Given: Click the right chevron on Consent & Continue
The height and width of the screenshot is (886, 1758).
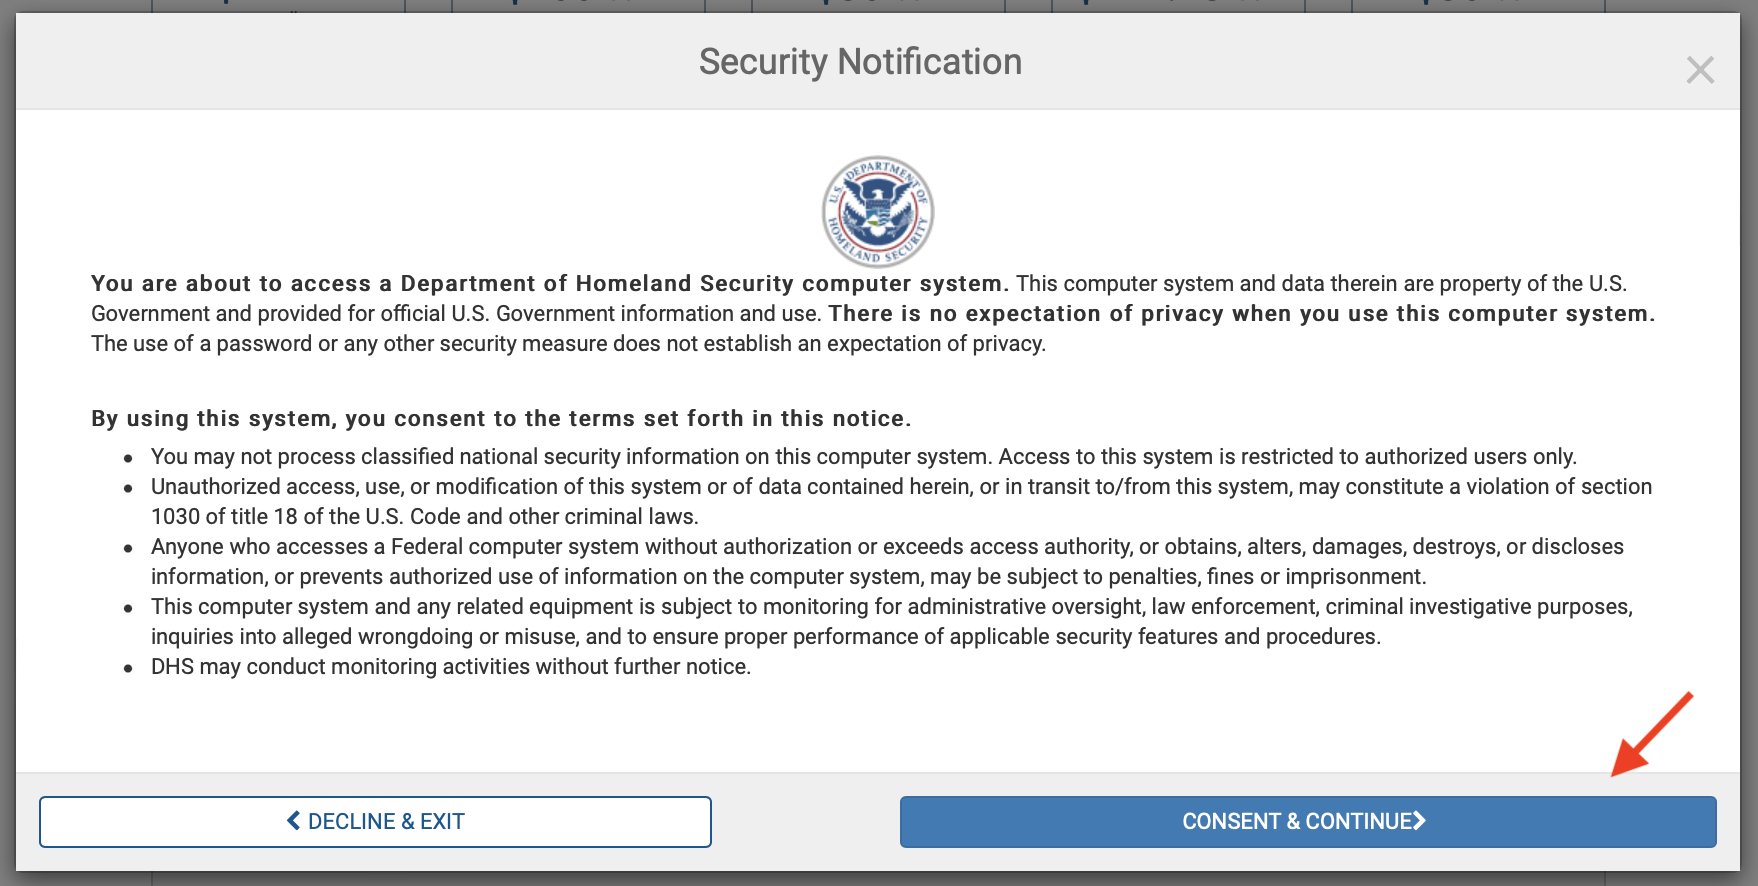Looking at the screenshot, I should pos(1419,821).
